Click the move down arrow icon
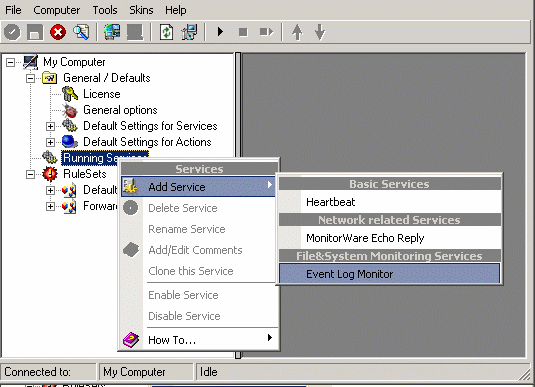535x387 pixels. (320, 32)
